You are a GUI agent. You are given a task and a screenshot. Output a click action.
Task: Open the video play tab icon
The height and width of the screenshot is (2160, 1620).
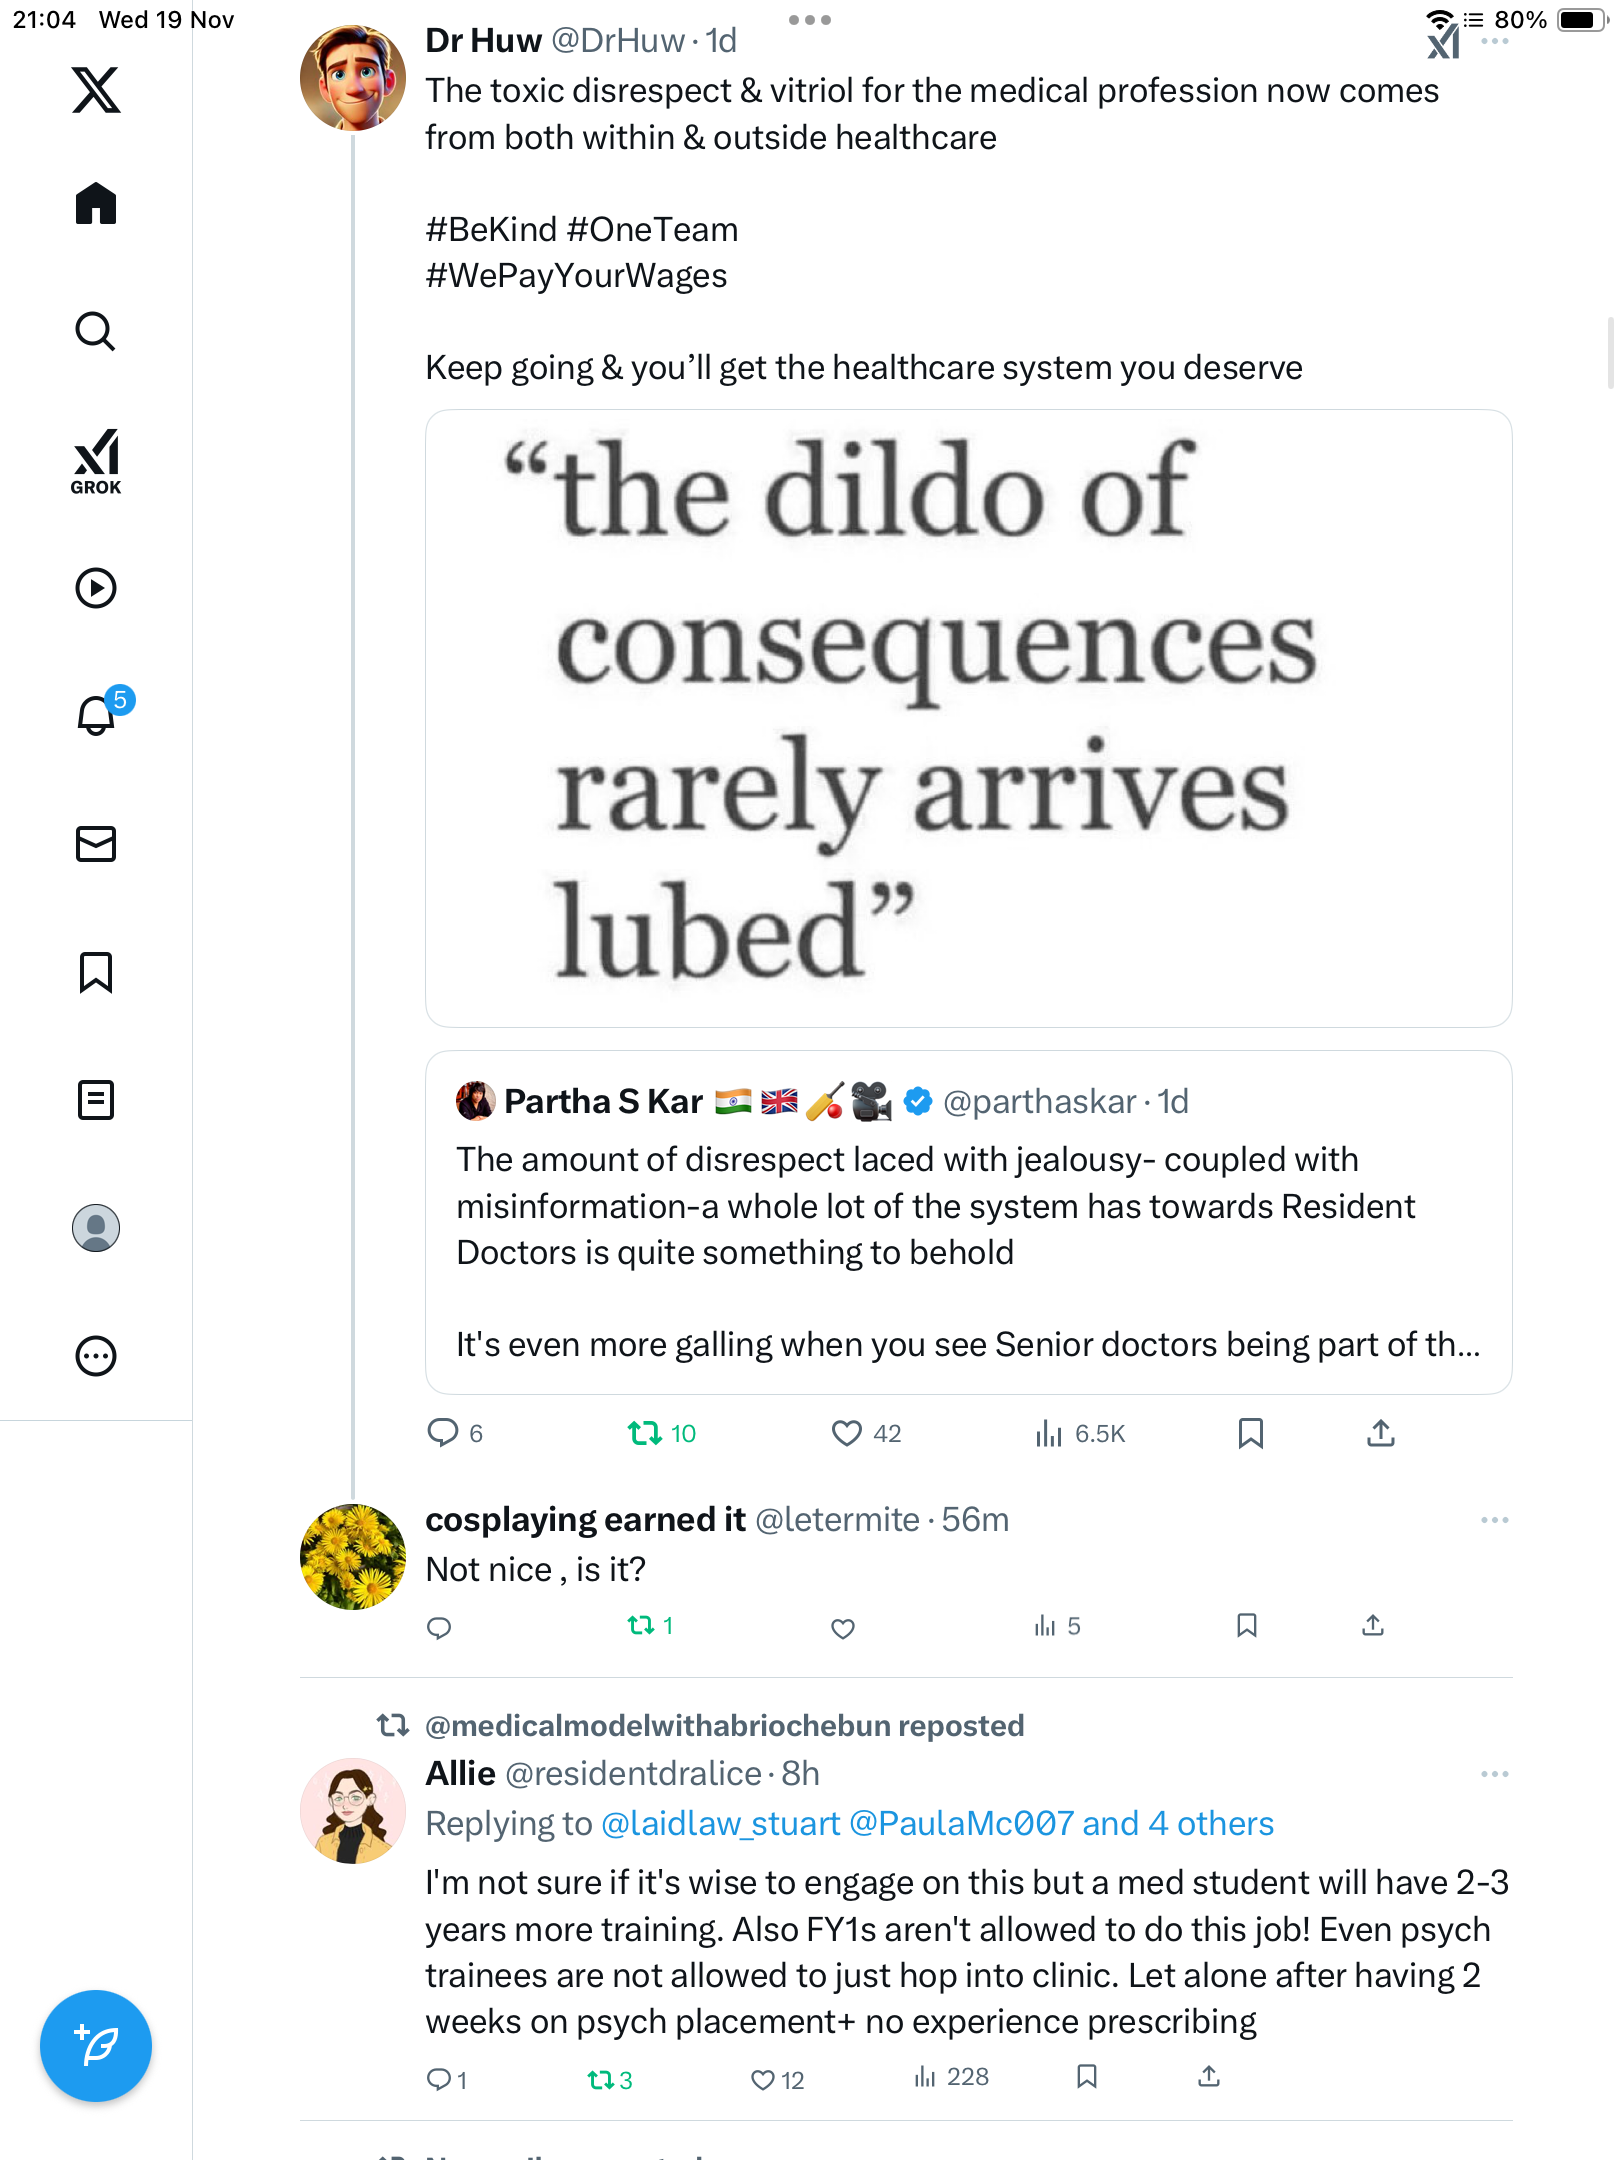coord(96,588)
